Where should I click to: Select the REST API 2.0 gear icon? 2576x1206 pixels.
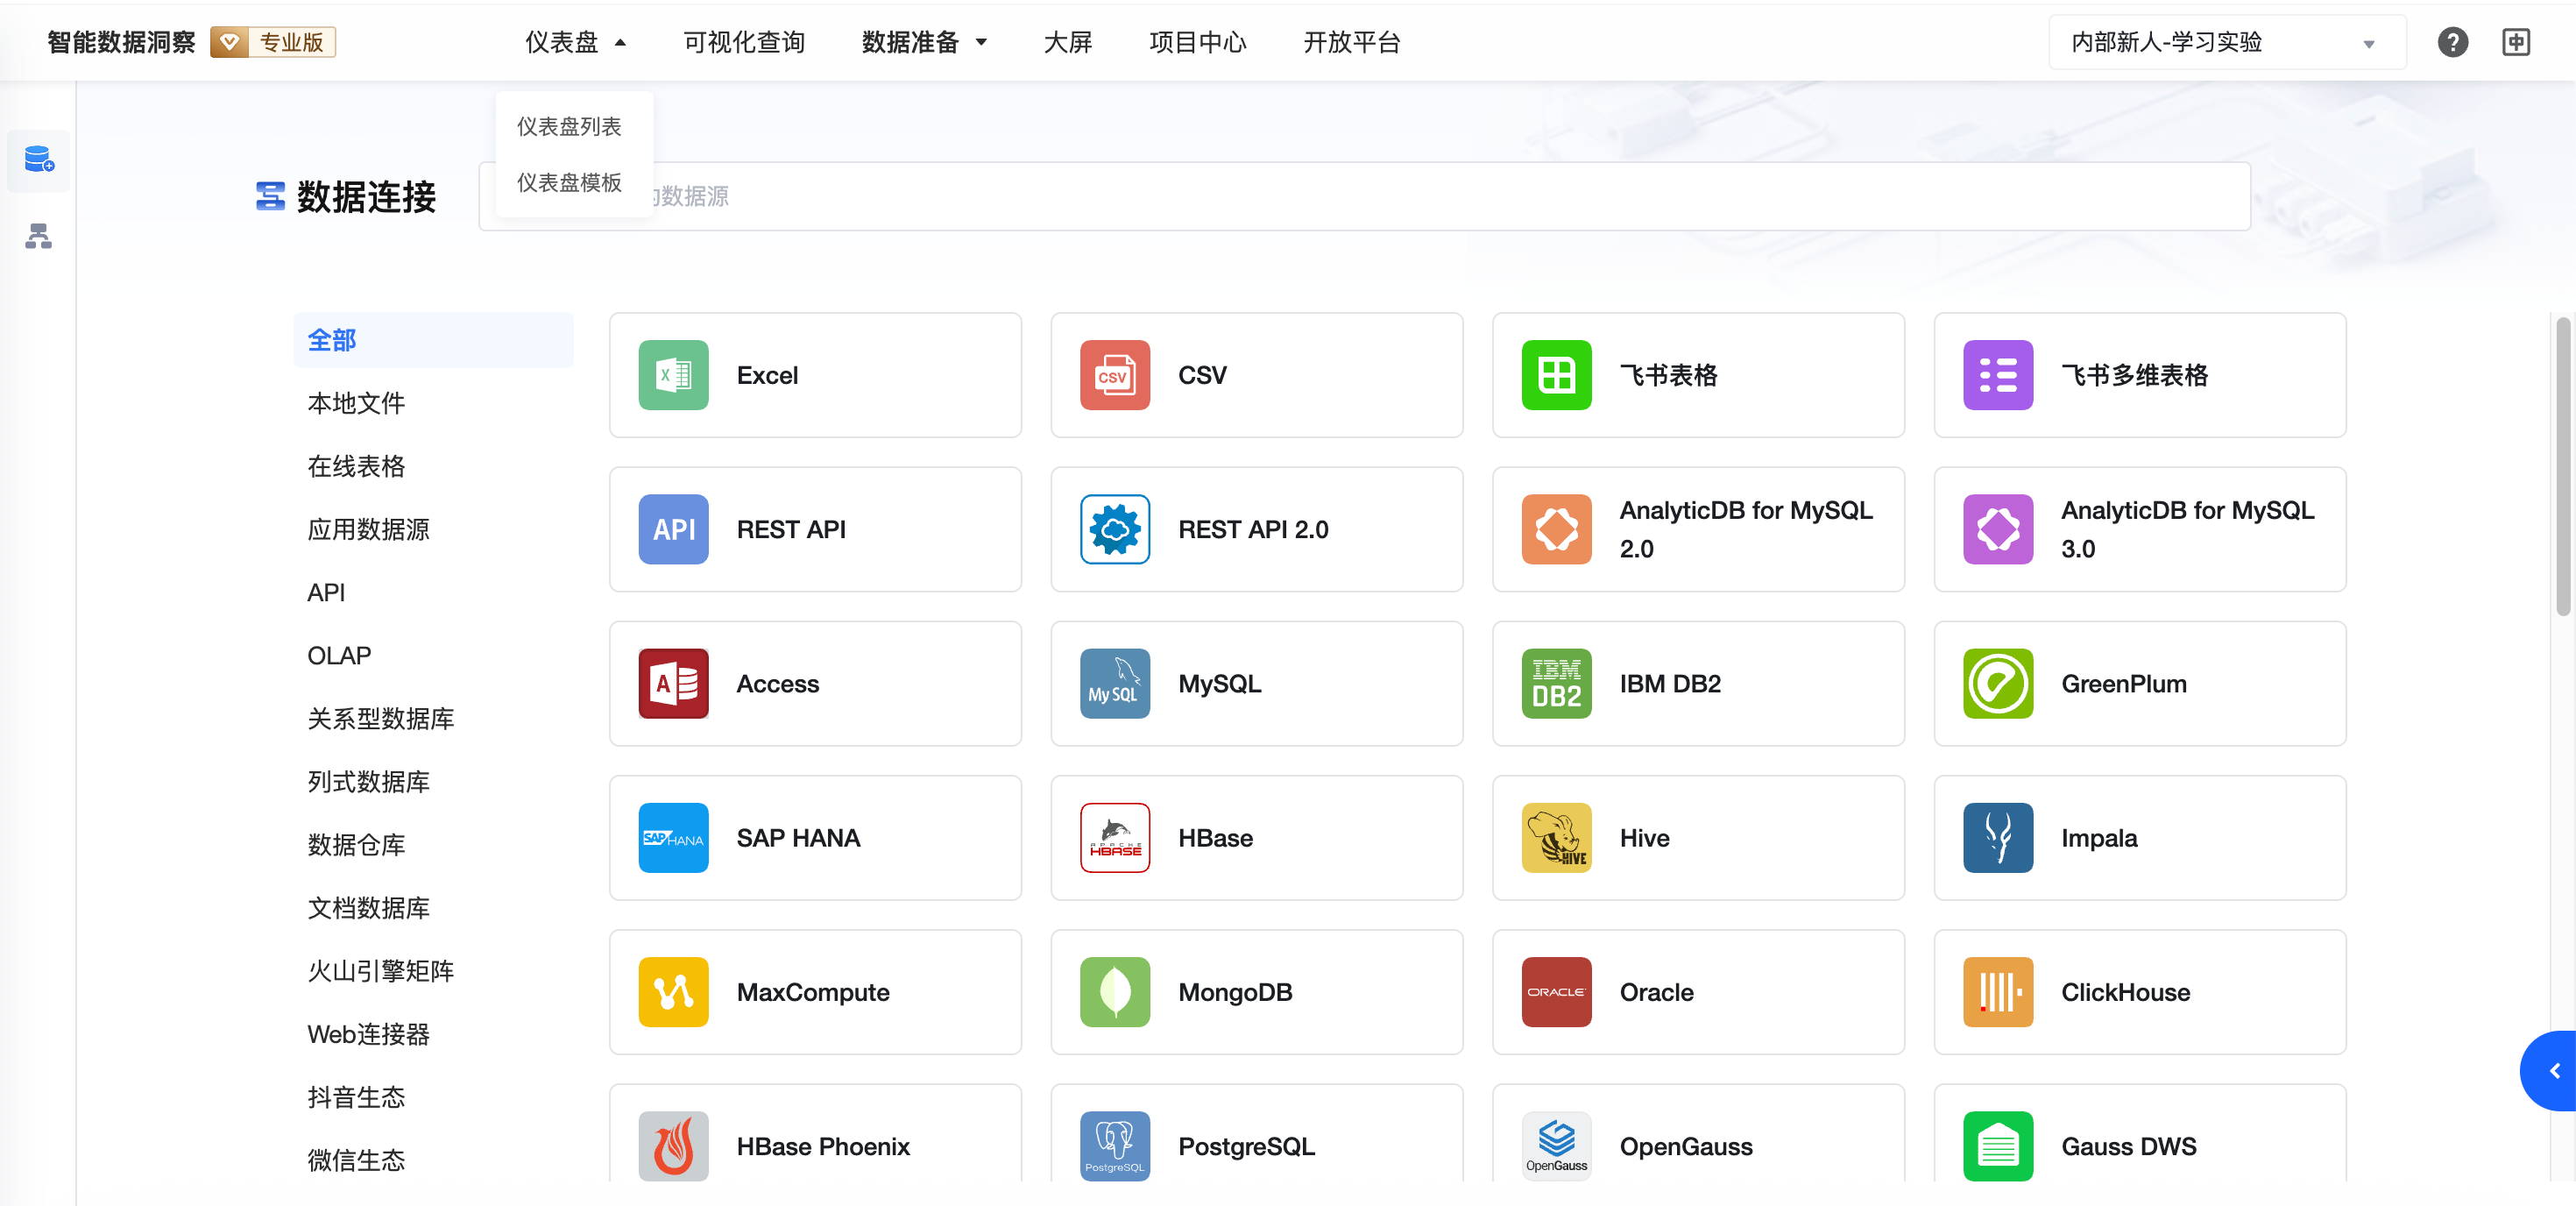1115,529
